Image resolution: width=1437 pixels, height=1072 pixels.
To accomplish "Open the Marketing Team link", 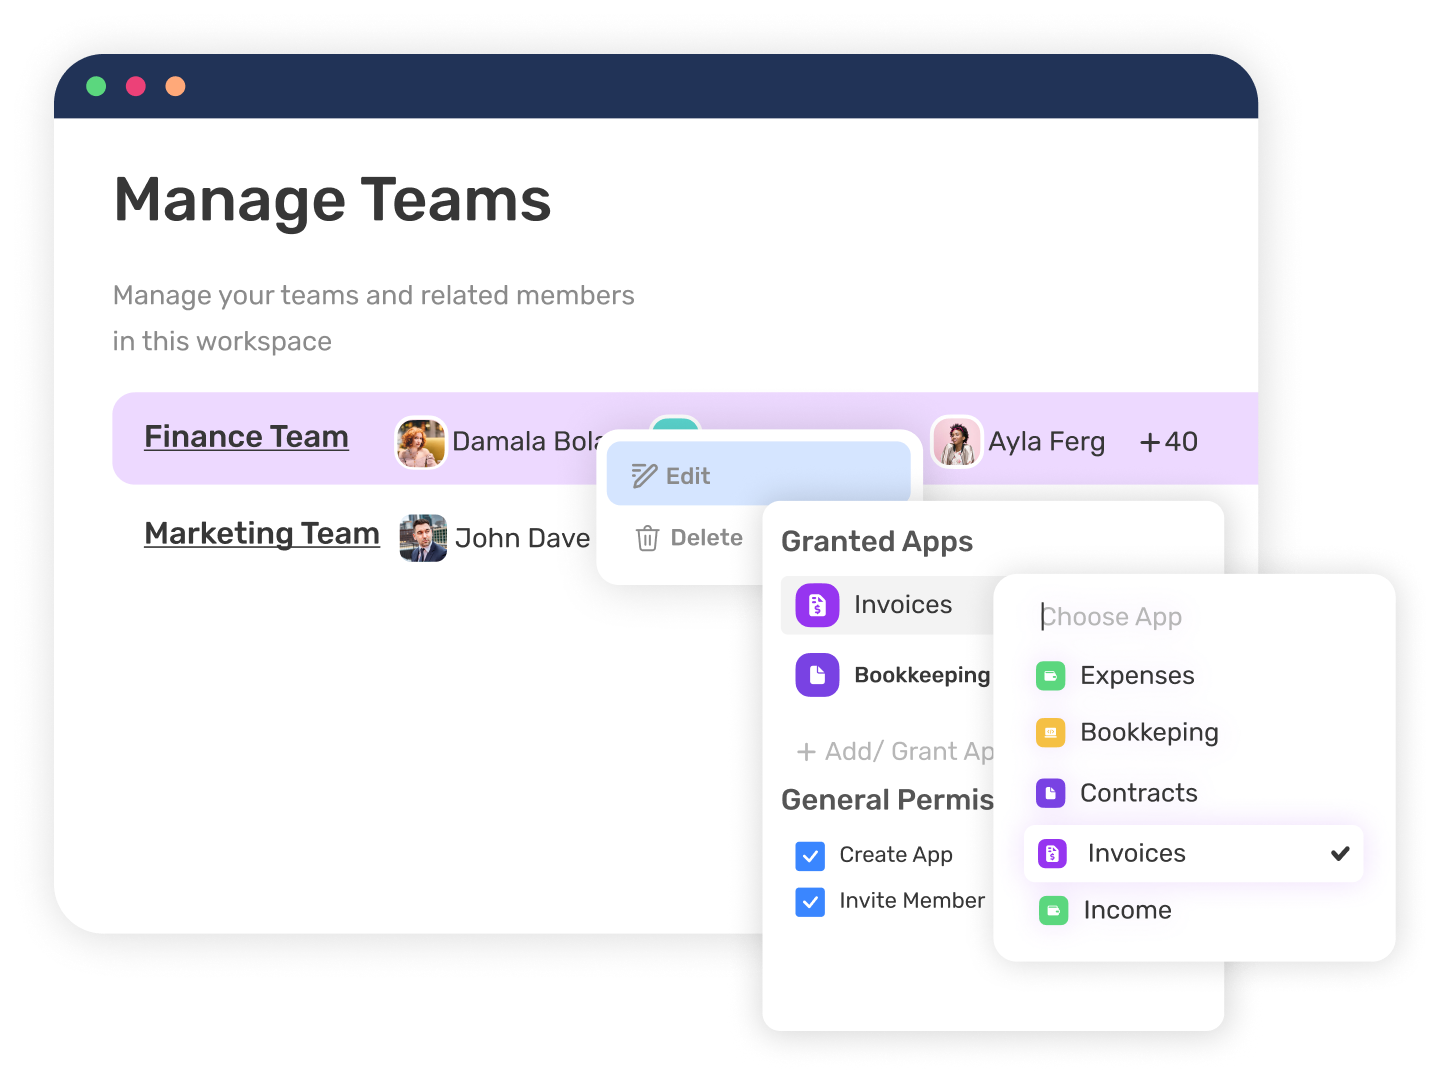I will pos(261,534).
